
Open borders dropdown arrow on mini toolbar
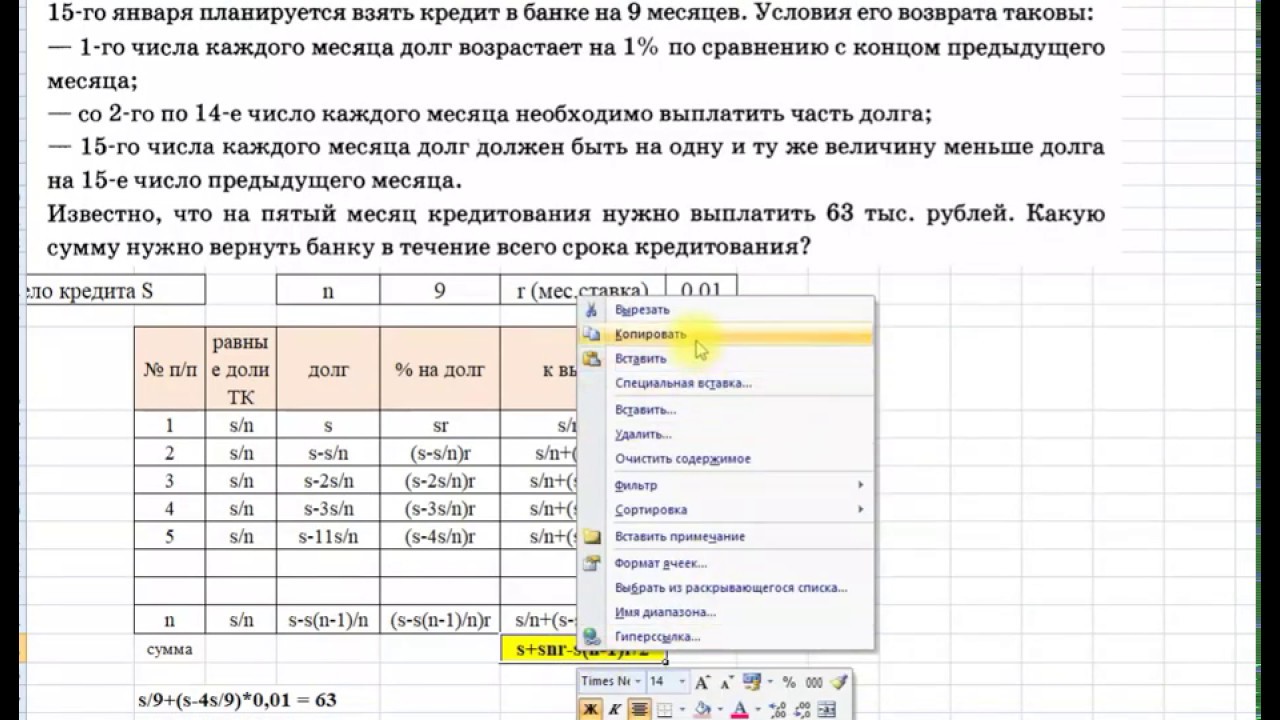682,709
